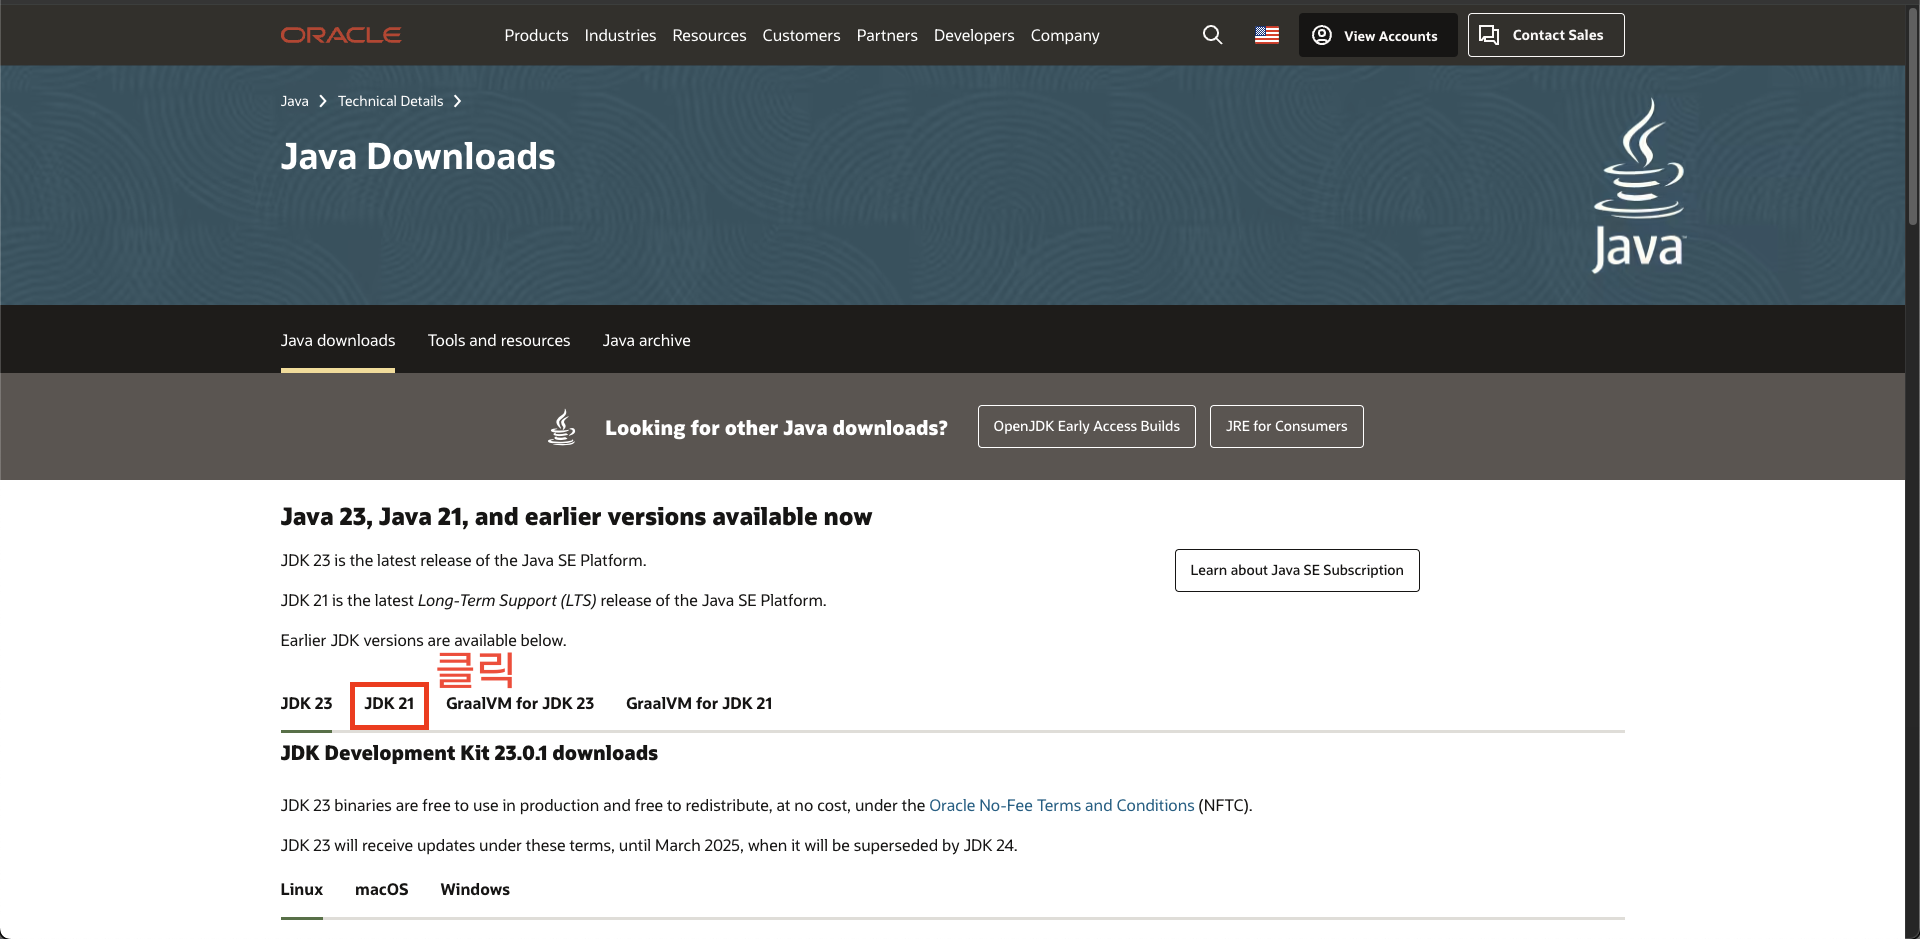Switch to GraalVM for JDK 23 tab
The image size is (1920, 939).
click(520, 703)
